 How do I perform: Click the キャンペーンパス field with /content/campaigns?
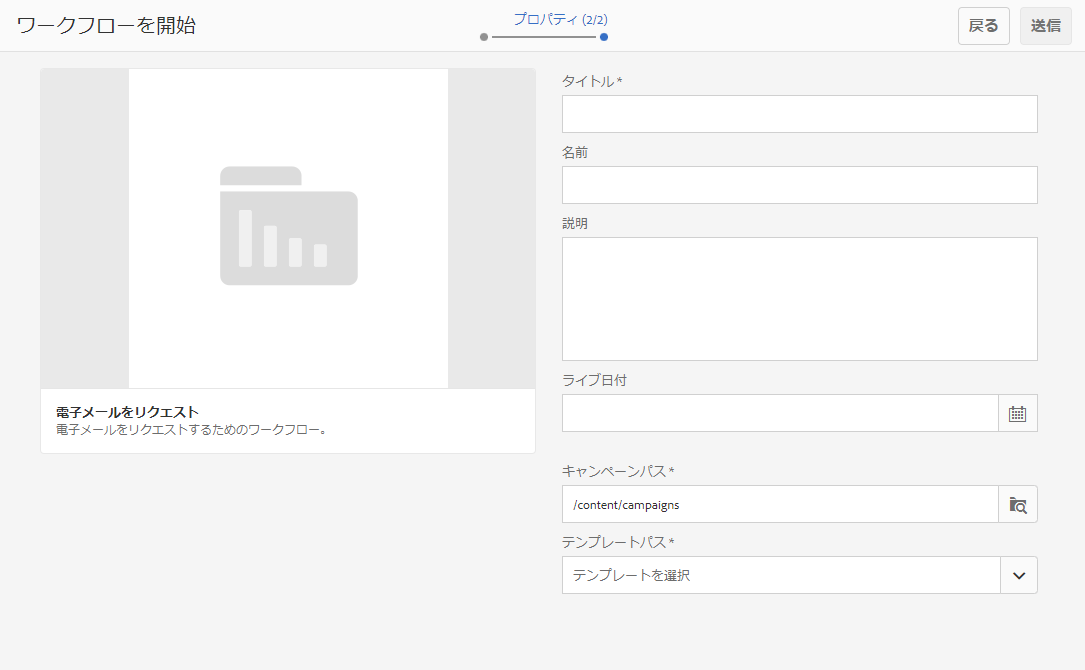click(780, 505)
